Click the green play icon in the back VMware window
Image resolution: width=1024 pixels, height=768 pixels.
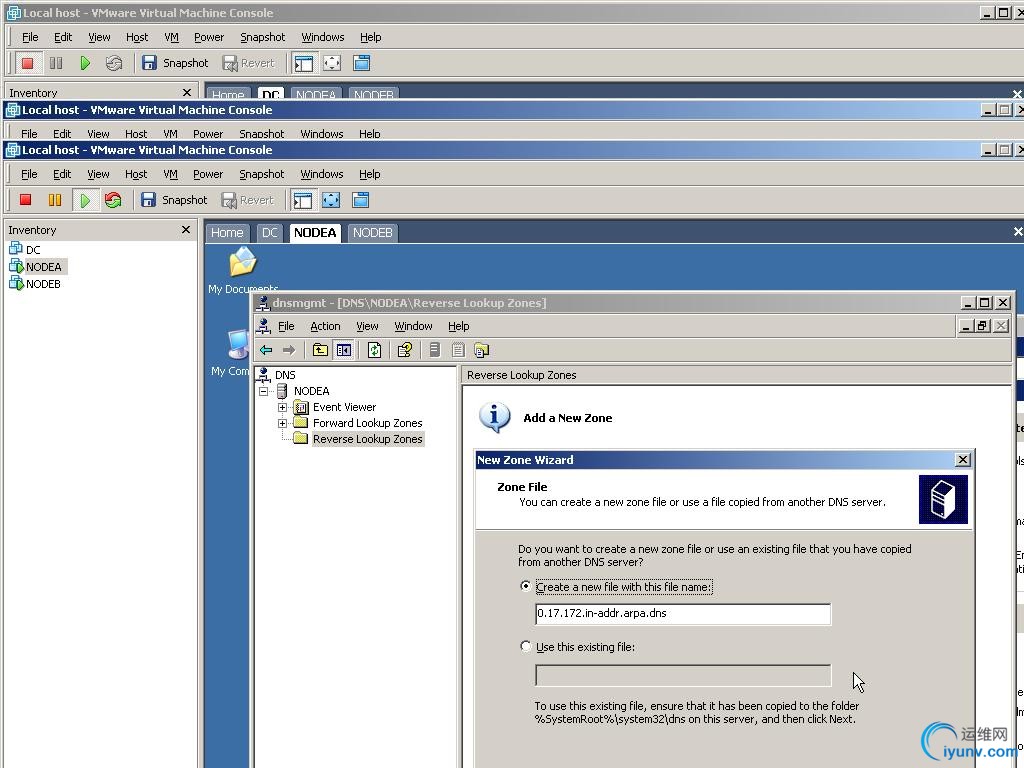[85, 63]
